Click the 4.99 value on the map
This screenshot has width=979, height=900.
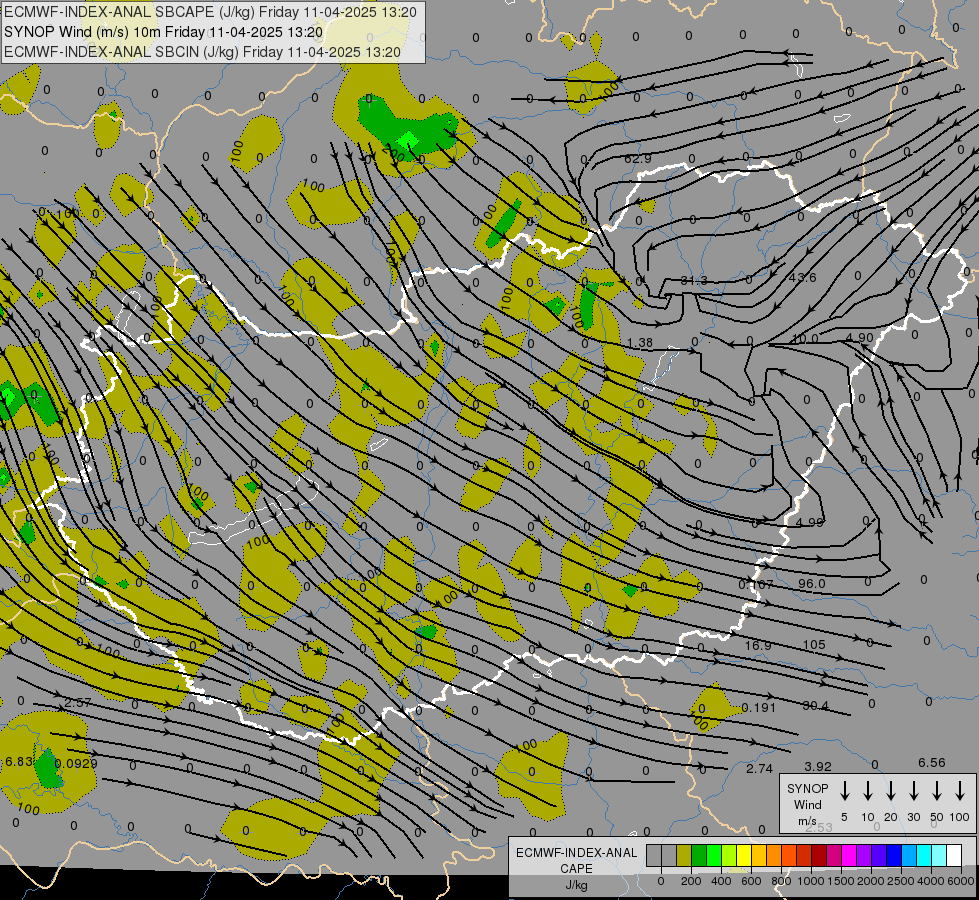(x=810, y=522)
